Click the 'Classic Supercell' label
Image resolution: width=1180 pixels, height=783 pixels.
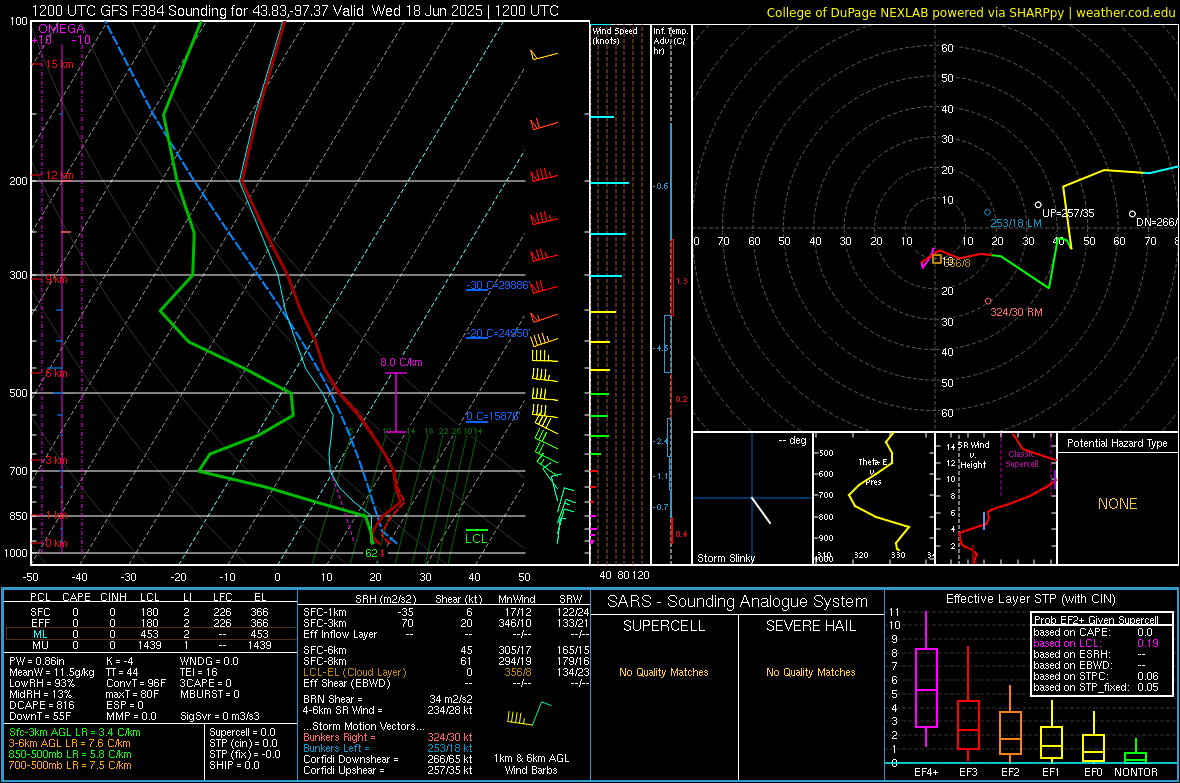coord(1021,459)
